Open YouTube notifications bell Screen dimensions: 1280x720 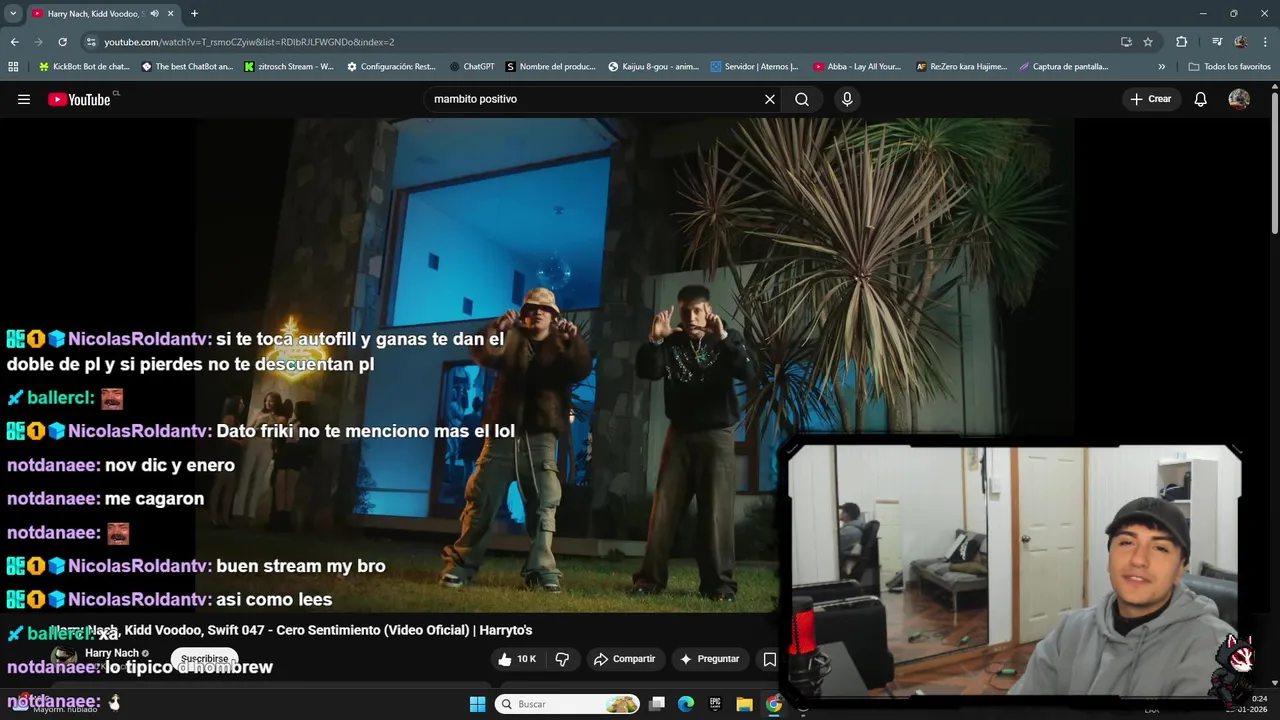(x=1201, y=99)
